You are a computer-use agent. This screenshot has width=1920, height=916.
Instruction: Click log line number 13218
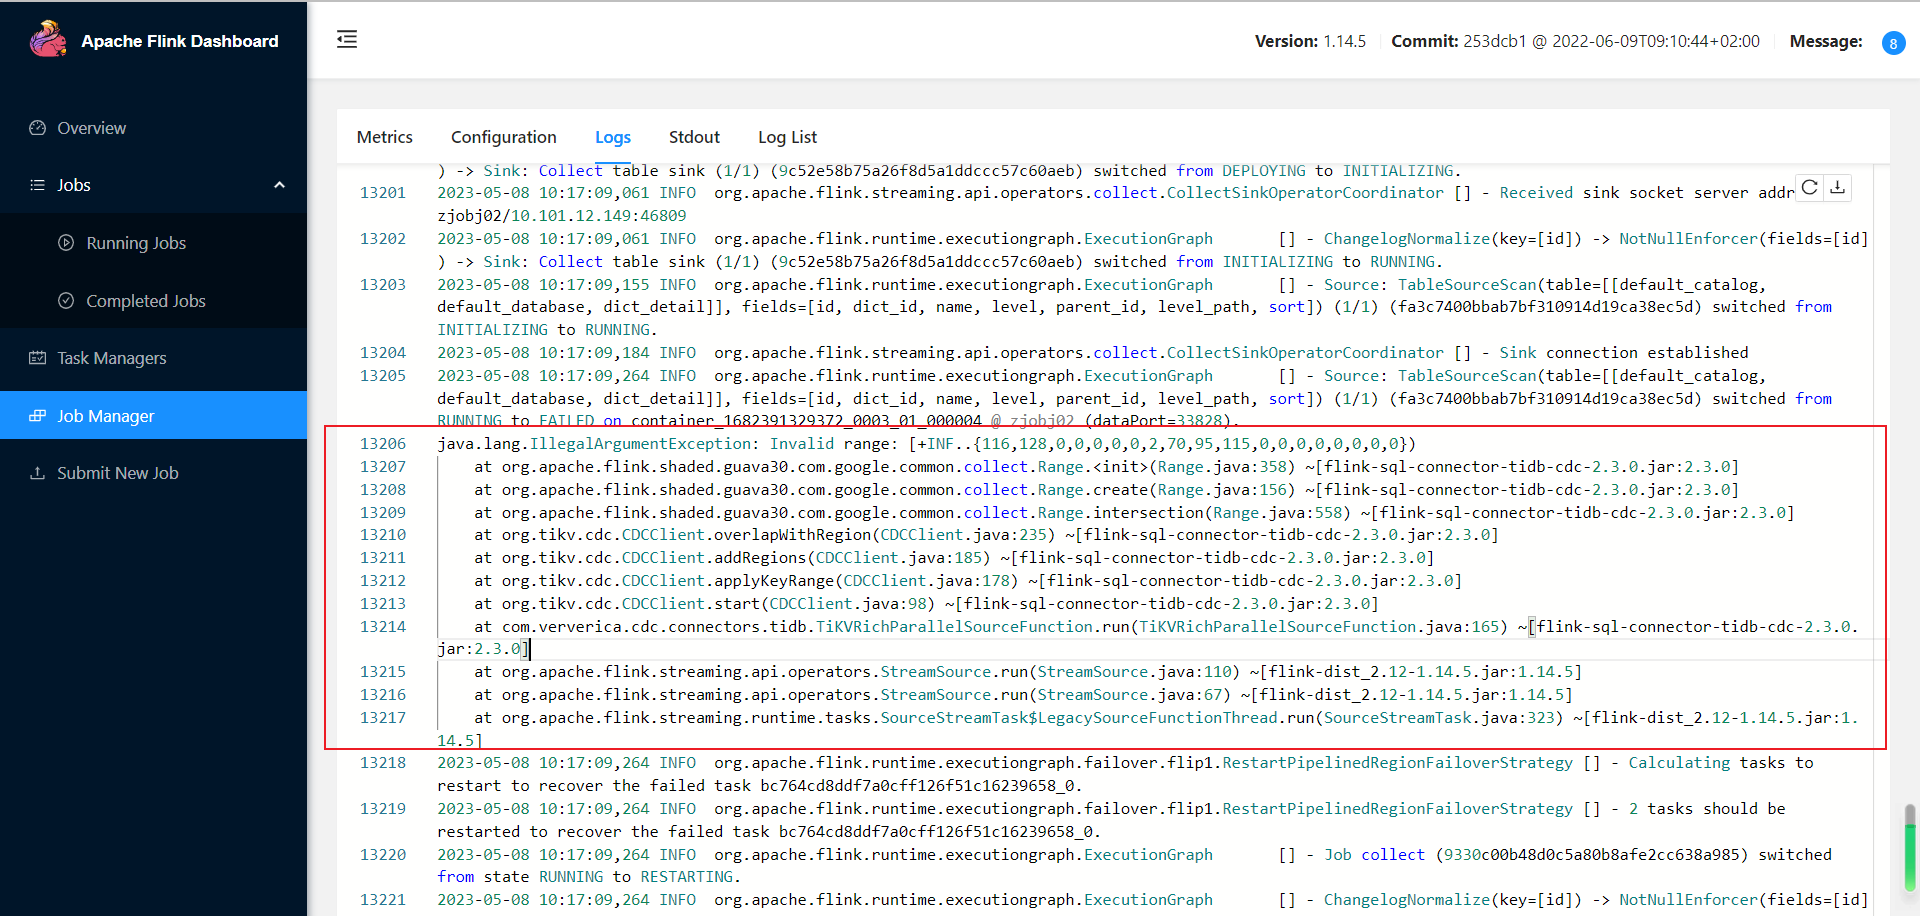383,763
